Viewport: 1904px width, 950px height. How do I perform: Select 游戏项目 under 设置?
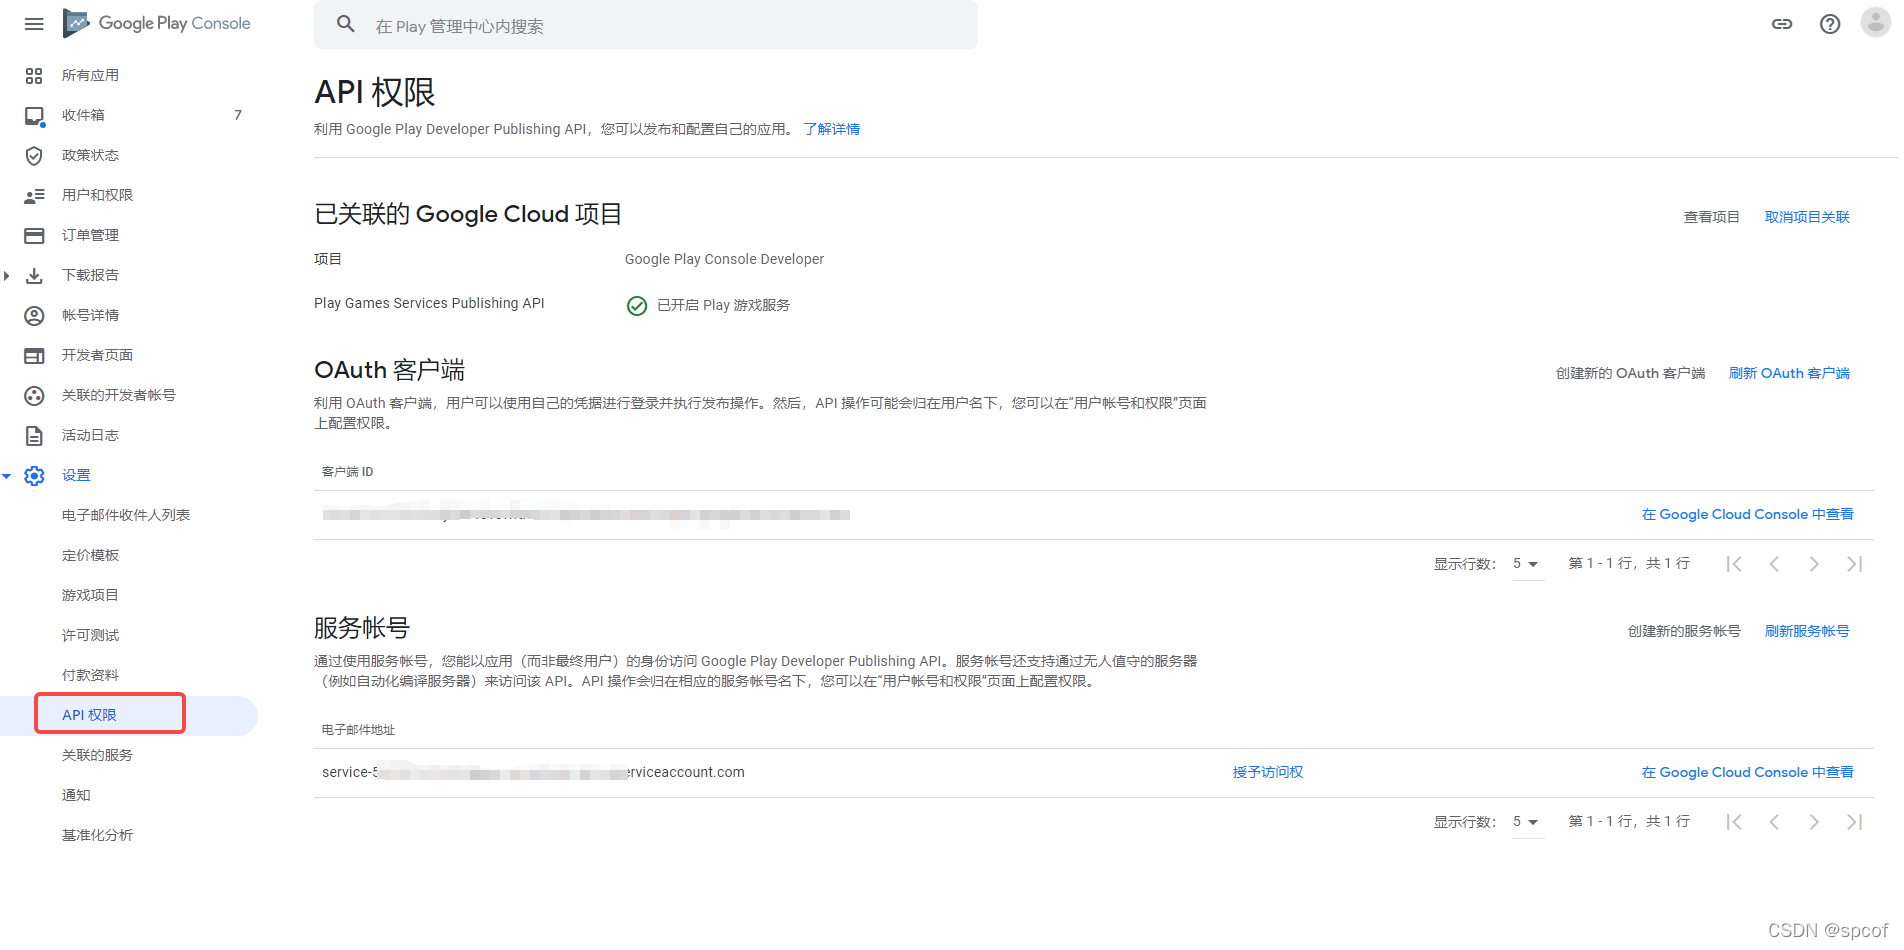pyautogui.click(x=90, y=595)
